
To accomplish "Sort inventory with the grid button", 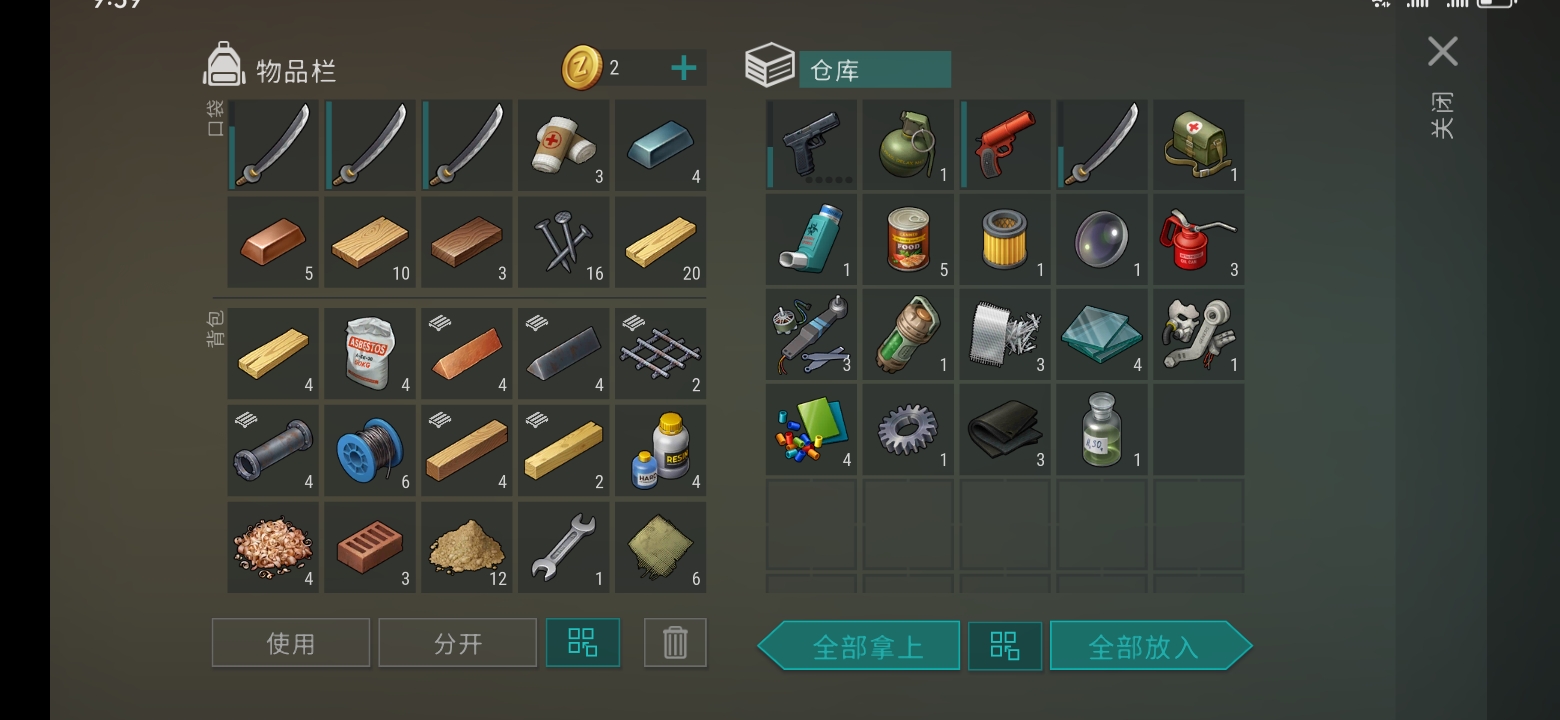I will click(583, 642).
